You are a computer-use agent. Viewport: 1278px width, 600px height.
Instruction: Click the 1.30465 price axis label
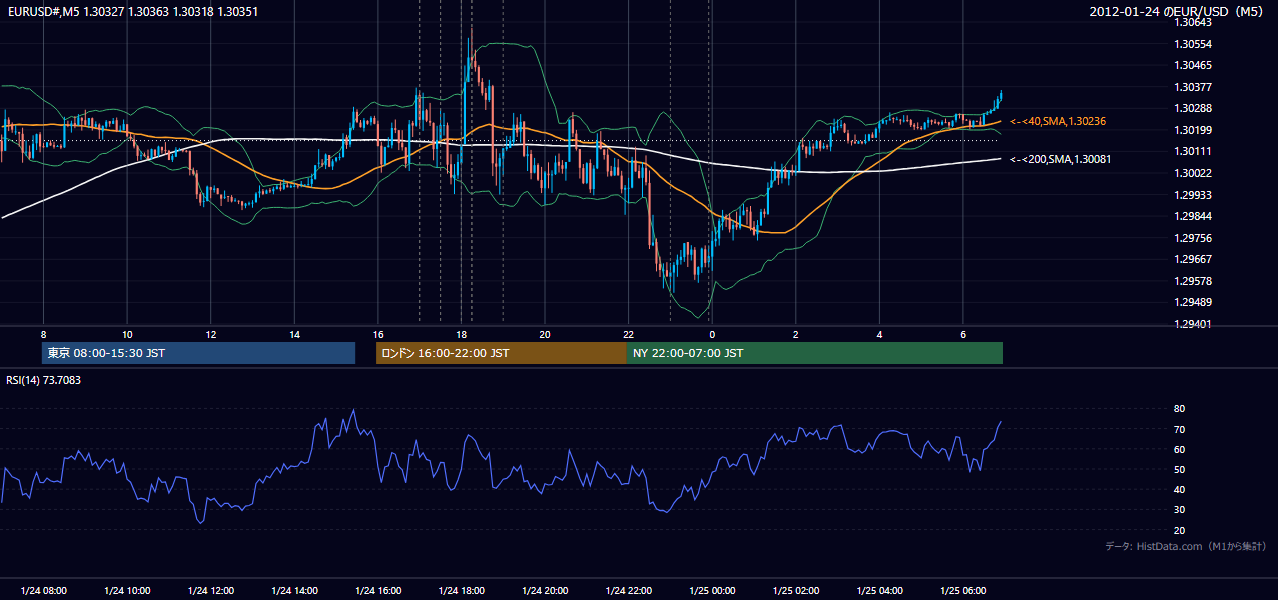tap(1193, 65)
